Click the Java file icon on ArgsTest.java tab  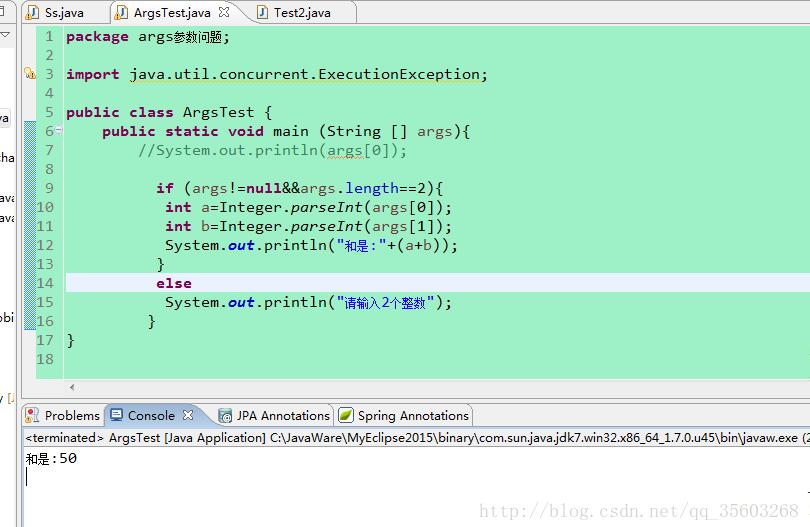coord(121,12)
